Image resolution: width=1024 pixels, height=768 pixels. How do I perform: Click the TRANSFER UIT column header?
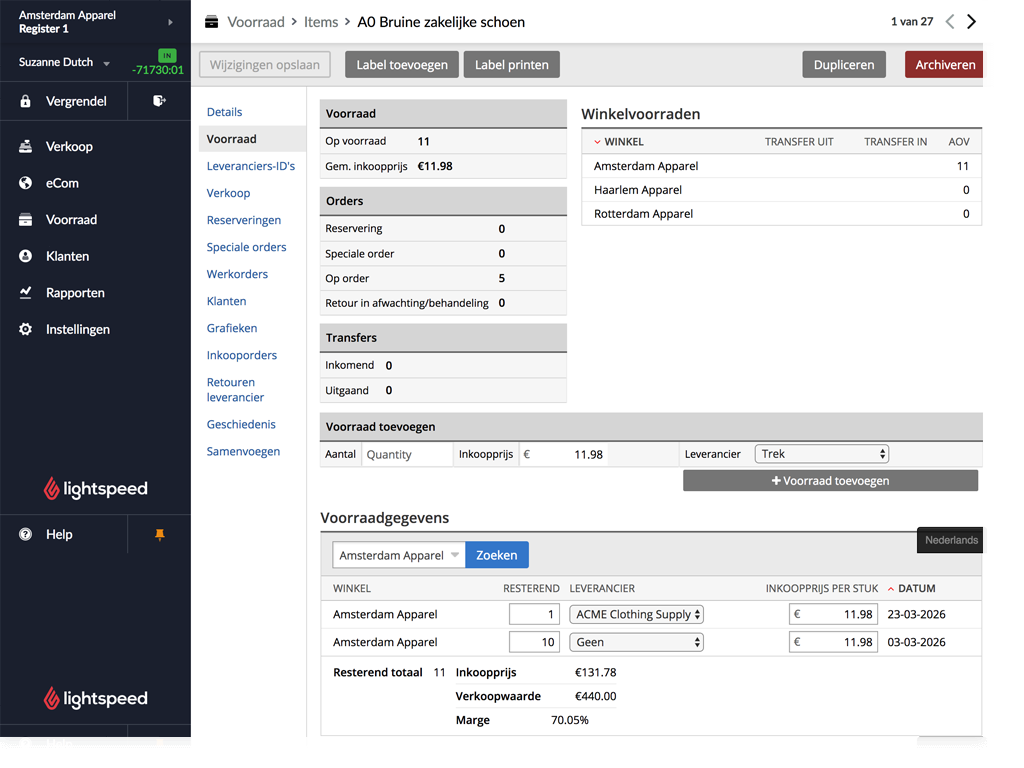point(799,142)
